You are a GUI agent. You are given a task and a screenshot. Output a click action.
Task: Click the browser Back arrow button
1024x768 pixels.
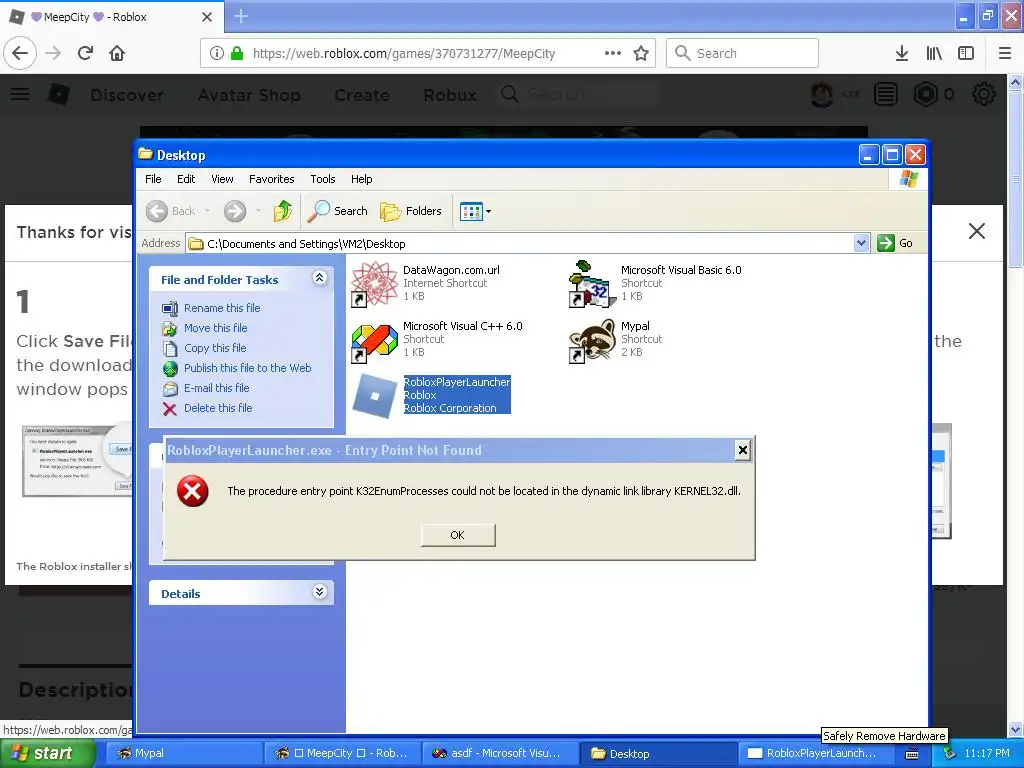(20, 53)
